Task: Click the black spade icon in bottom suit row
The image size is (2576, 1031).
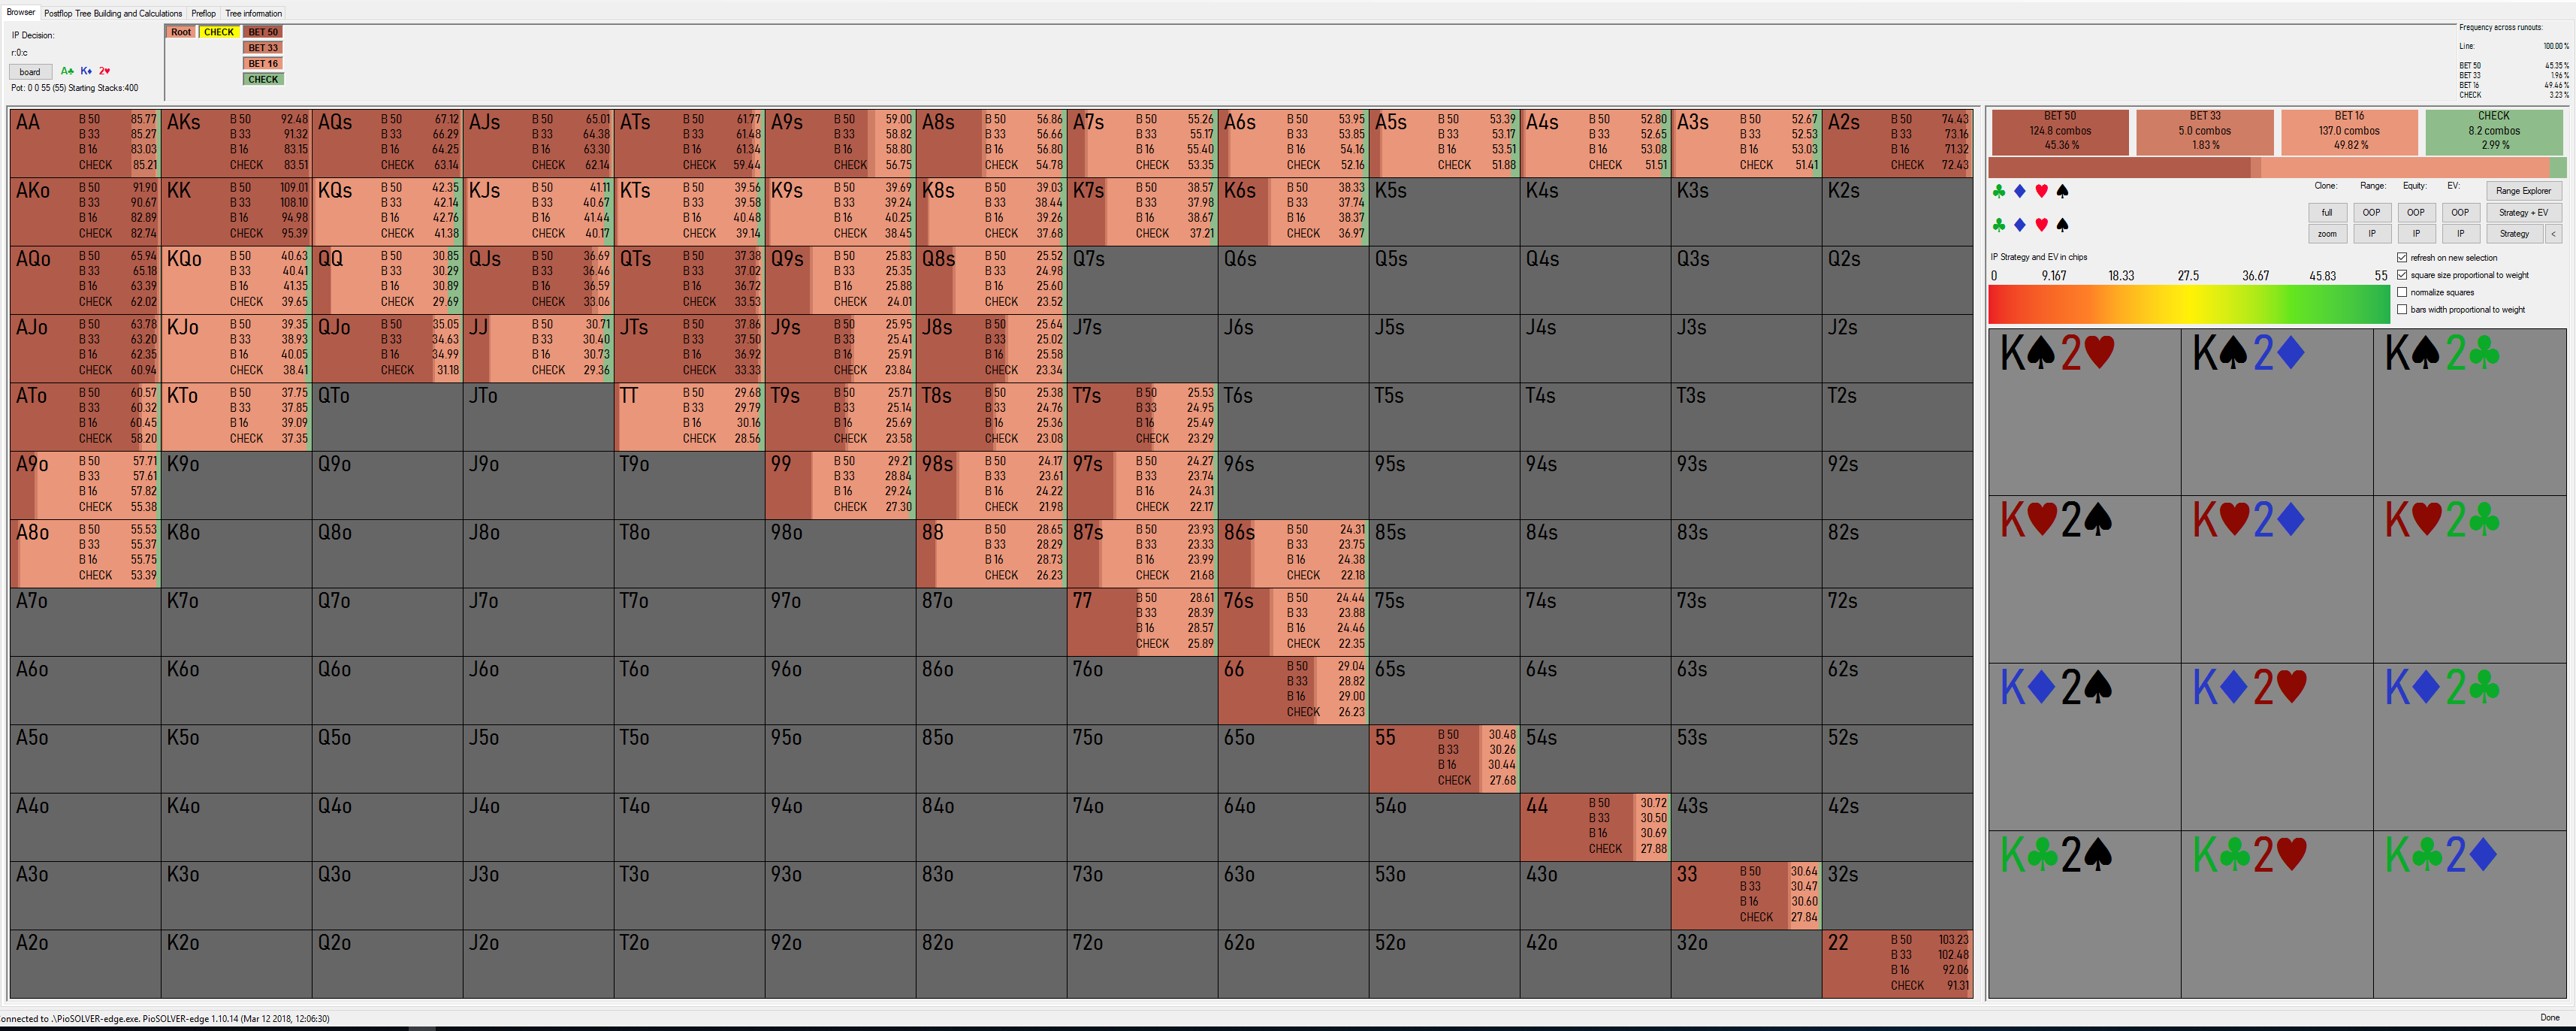Action: pyautogui.click(x=2062, y=225)
